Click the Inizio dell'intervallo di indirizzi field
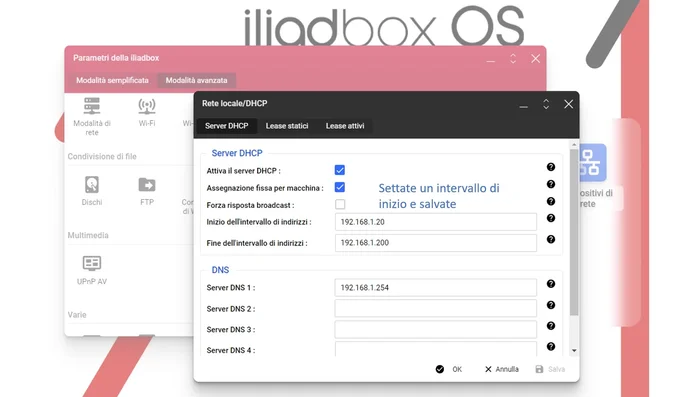699x397 pixels. click(x=436, y=222)
